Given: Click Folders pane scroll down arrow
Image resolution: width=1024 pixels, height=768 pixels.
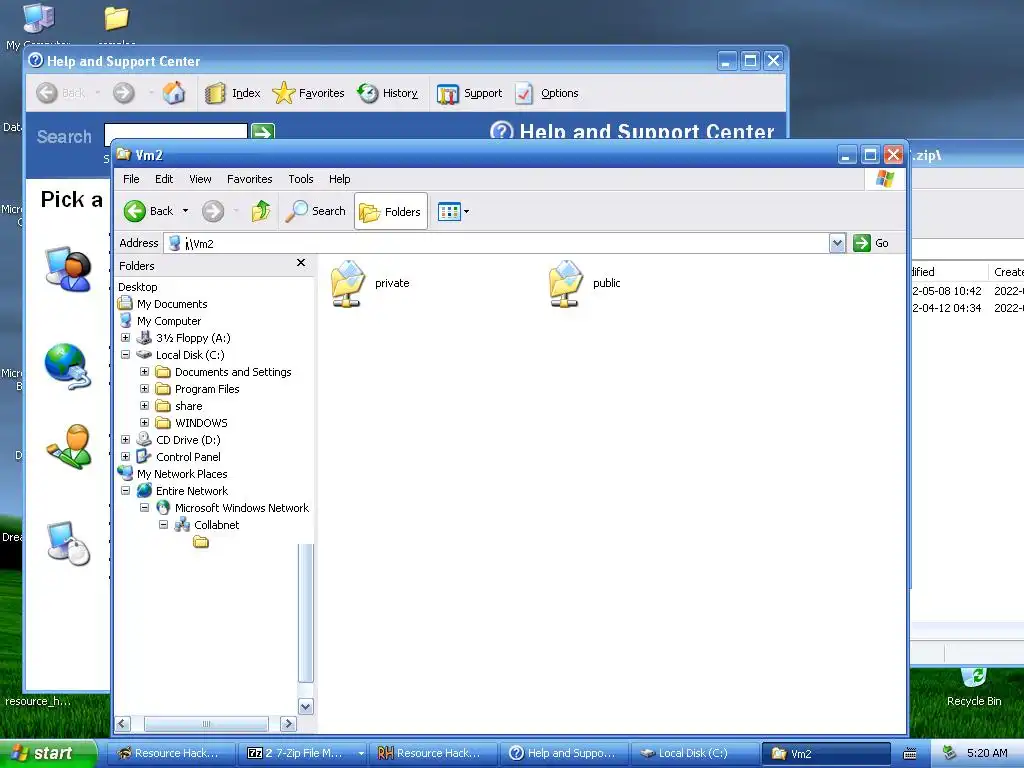Looking at the screenshot, I should (306, 707).
